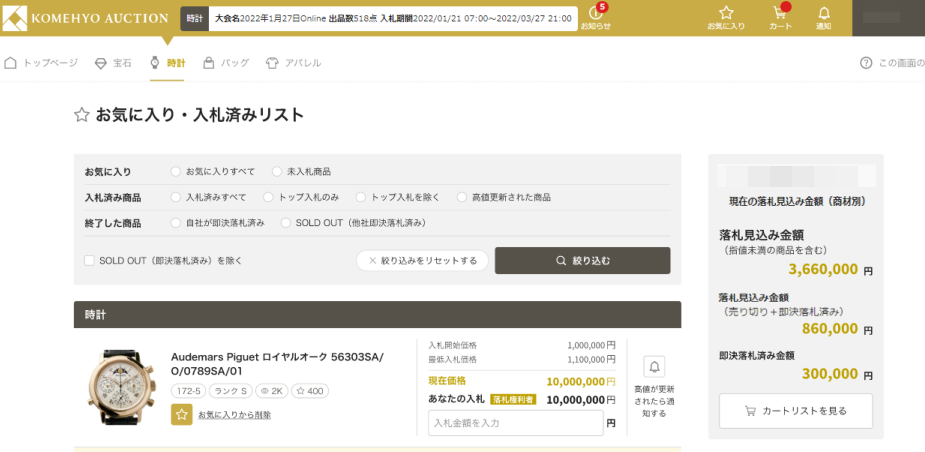Click カートリストを見る button

point(795,411)
